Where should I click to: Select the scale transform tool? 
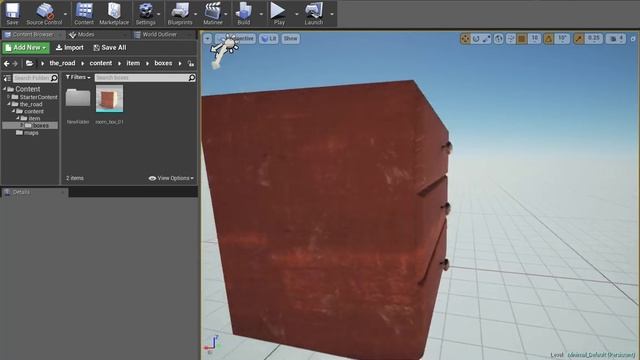tap(487, 39)
